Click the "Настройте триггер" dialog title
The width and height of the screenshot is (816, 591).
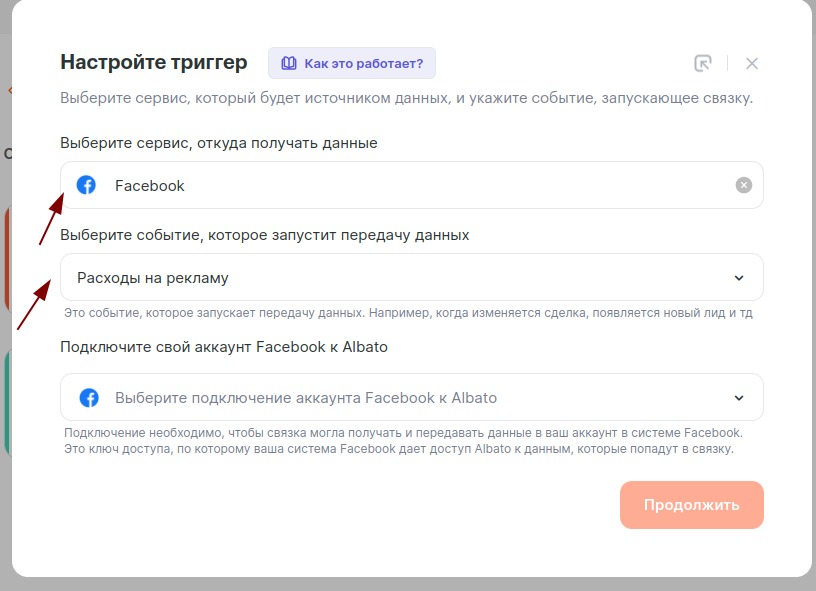[x=153, y=62]
